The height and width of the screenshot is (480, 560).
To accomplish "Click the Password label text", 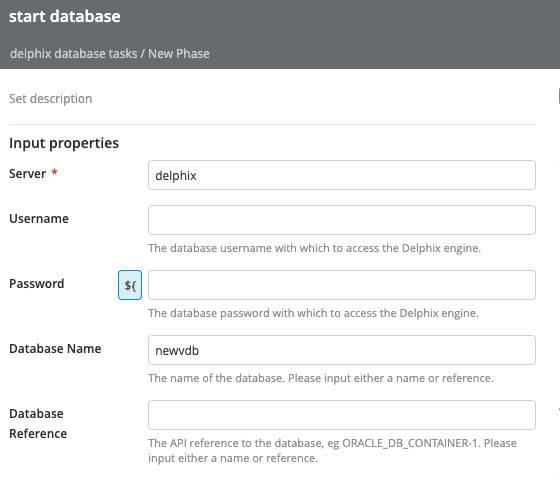I will [x=36, y=284].
